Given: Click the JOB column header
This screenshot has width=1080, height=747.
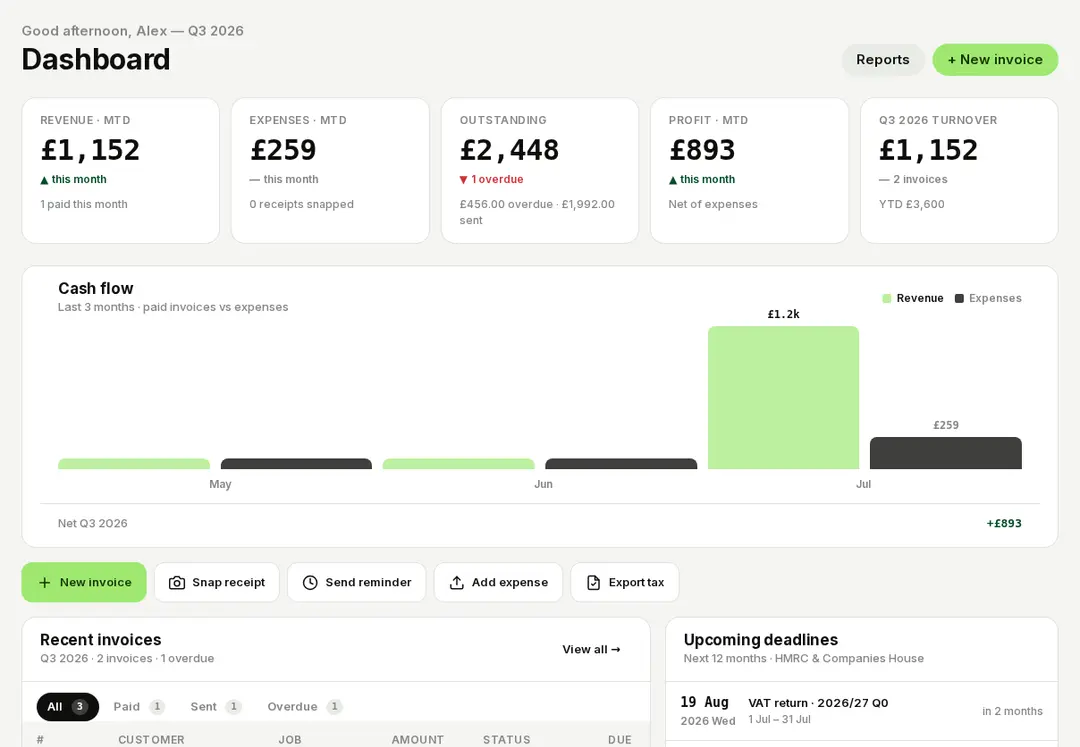Looking at the screenshot, I should 290,739.
